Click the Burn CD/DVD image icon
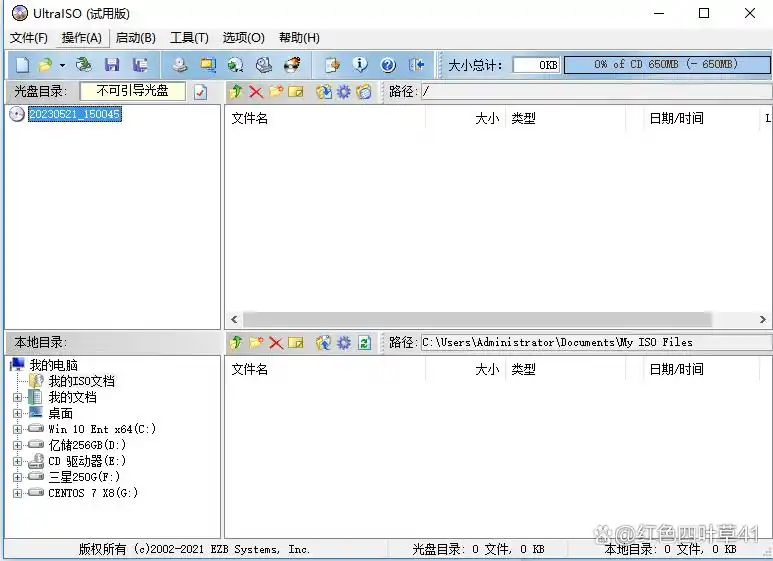 coord(291,65)
